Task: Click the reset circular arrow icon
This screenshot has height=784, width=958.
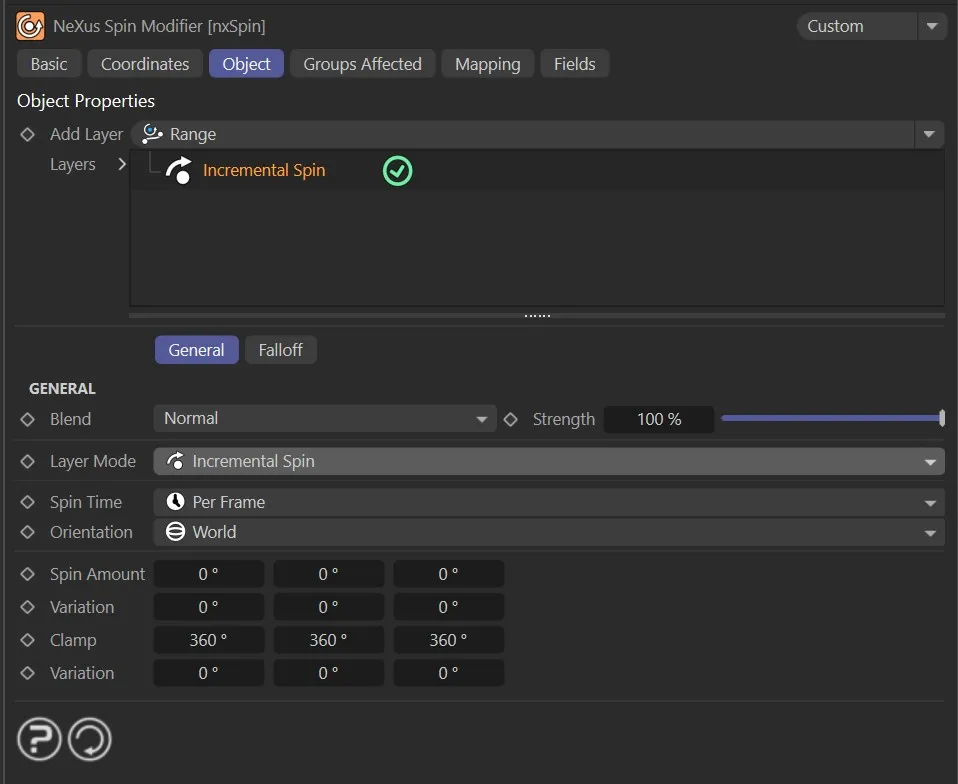Action: point(89,740)
